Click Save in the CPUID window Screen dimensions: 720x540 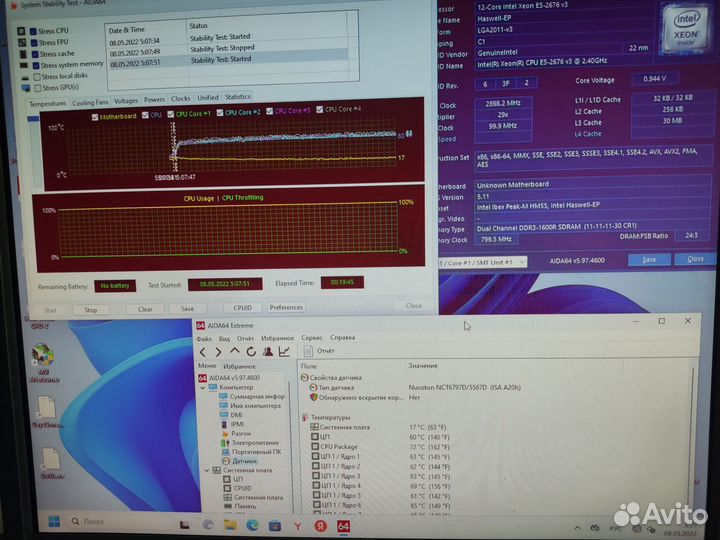pos(649,260)
